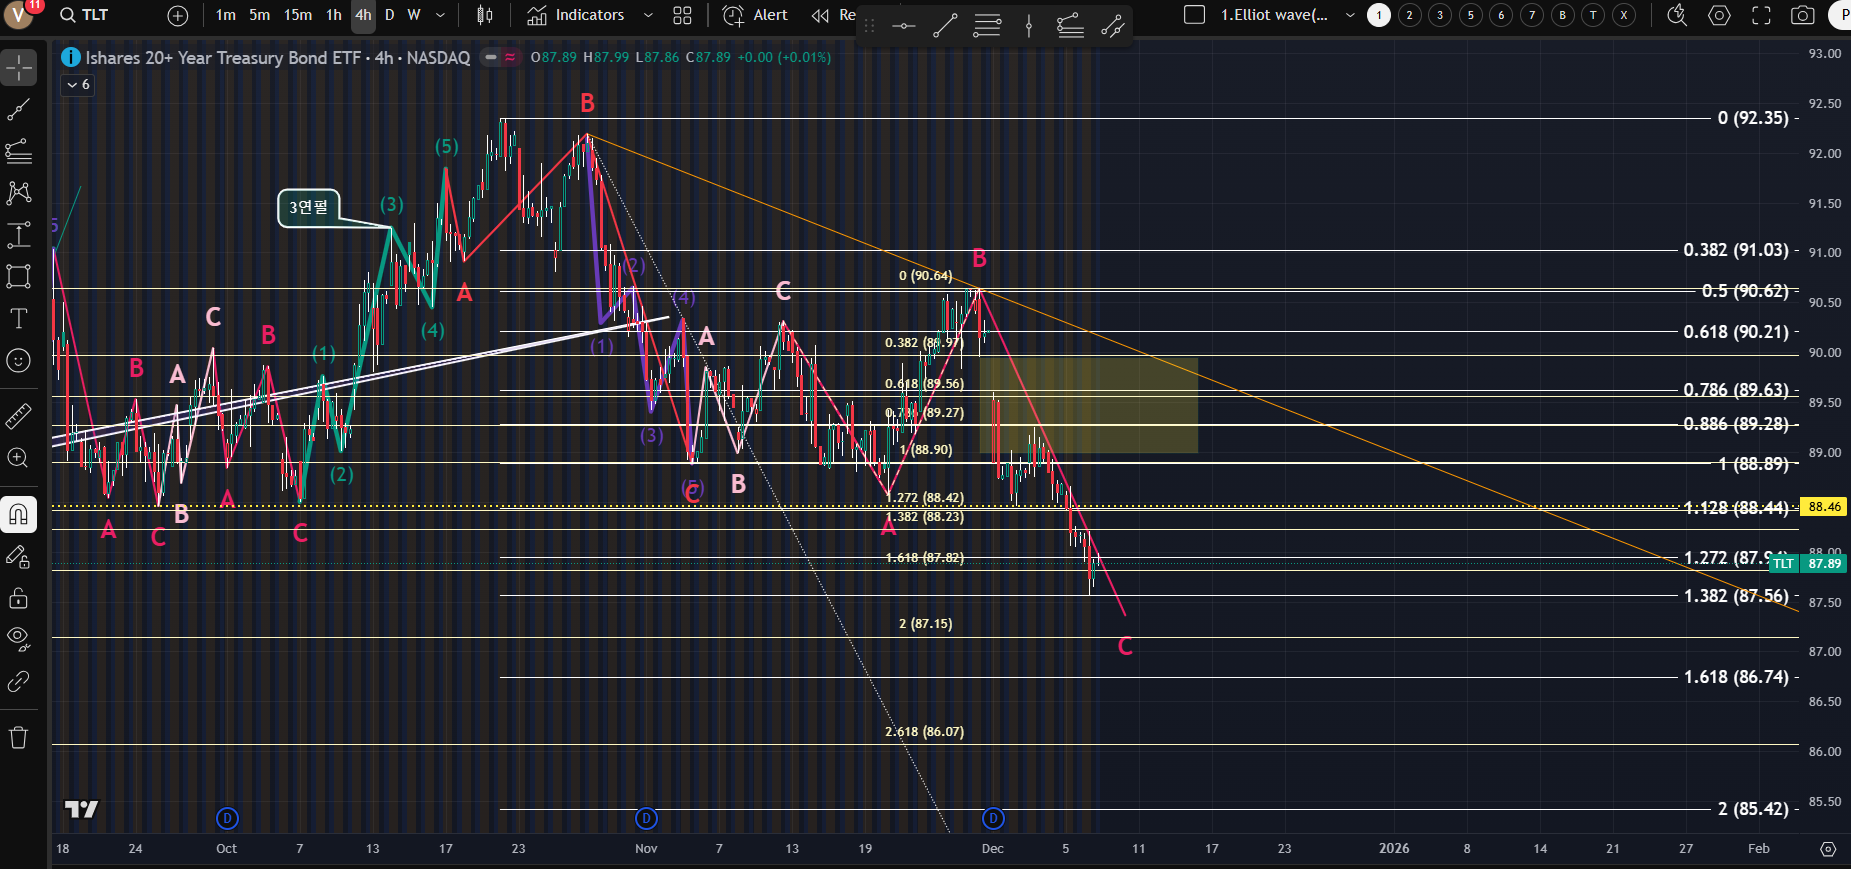Switch to the 1h timeframe
1851x869 pixels.
[333, 15]
